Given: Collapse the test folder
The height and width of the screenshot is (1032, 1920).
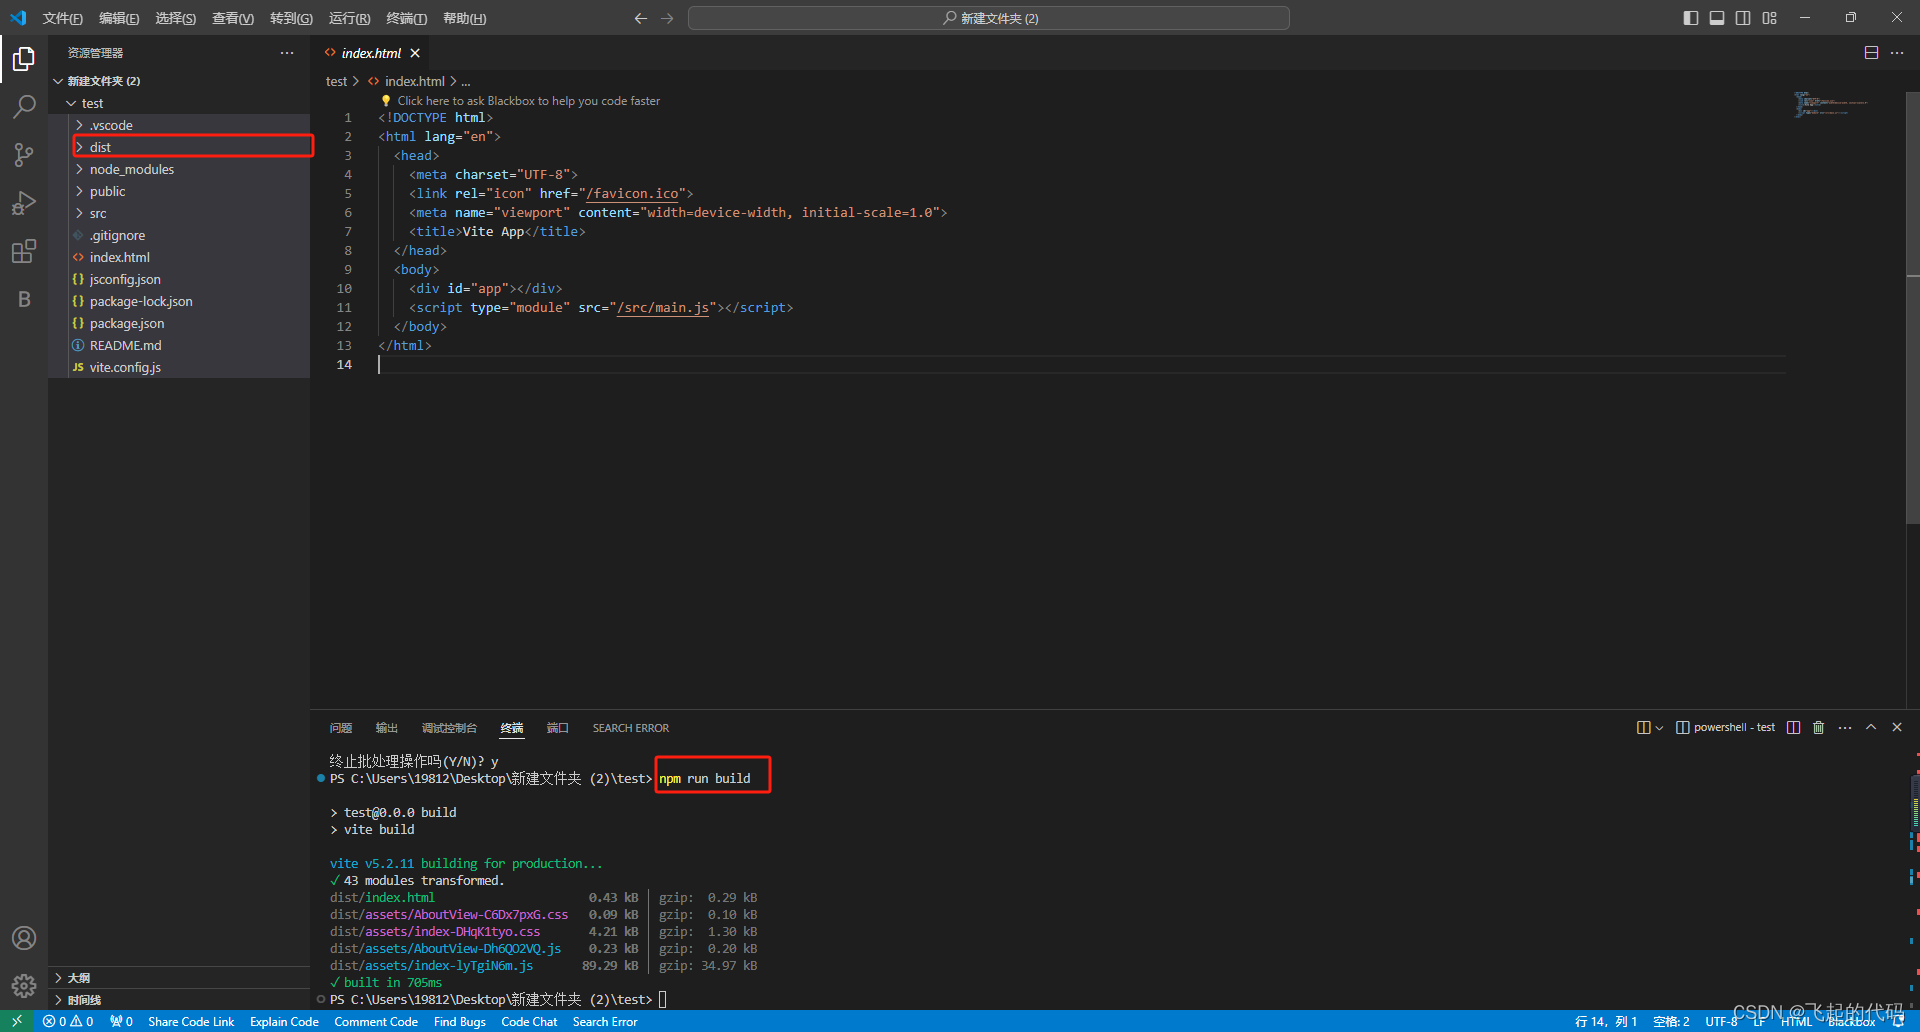Looking at the screenshot, I should point(180,103).
